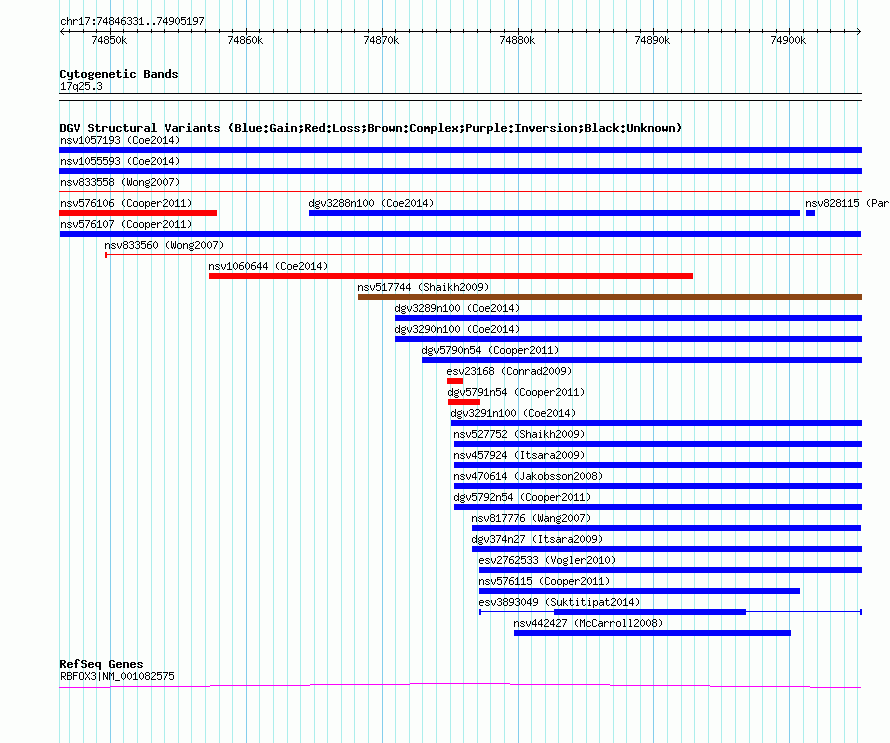The image size is (890, 743).
Task: Click the 74890k ruler position
Action: 652,40
